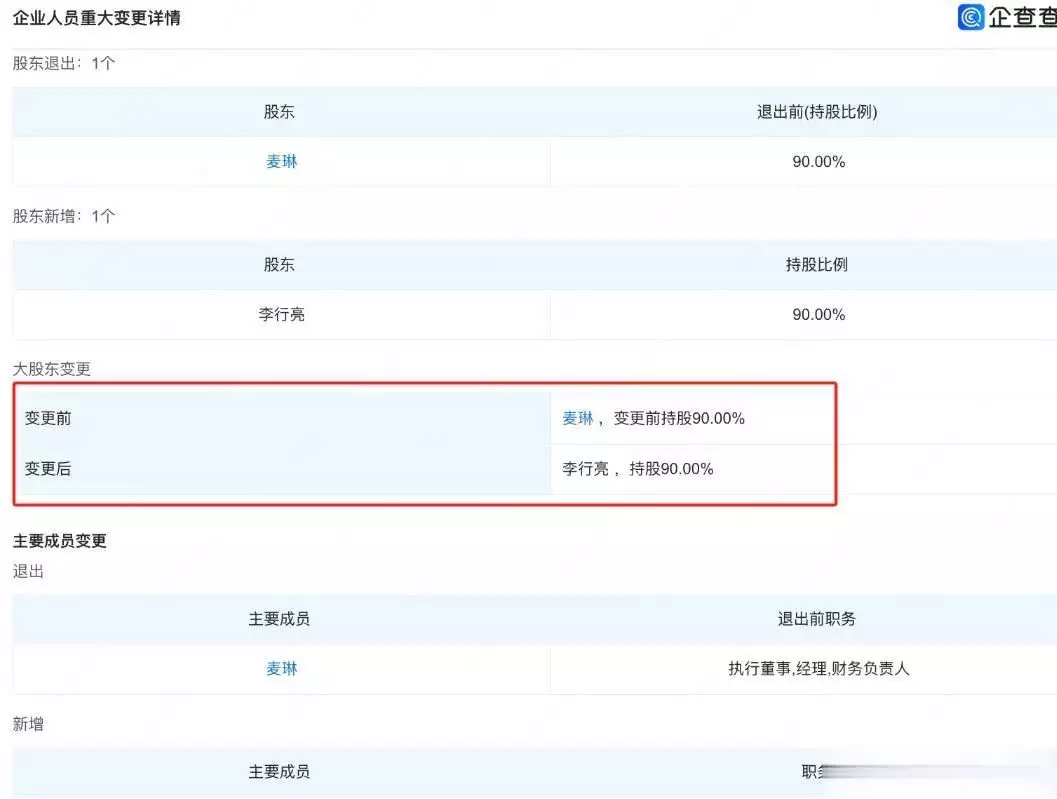Click the 企业人员重大变更详情 title

pos(96,18)
